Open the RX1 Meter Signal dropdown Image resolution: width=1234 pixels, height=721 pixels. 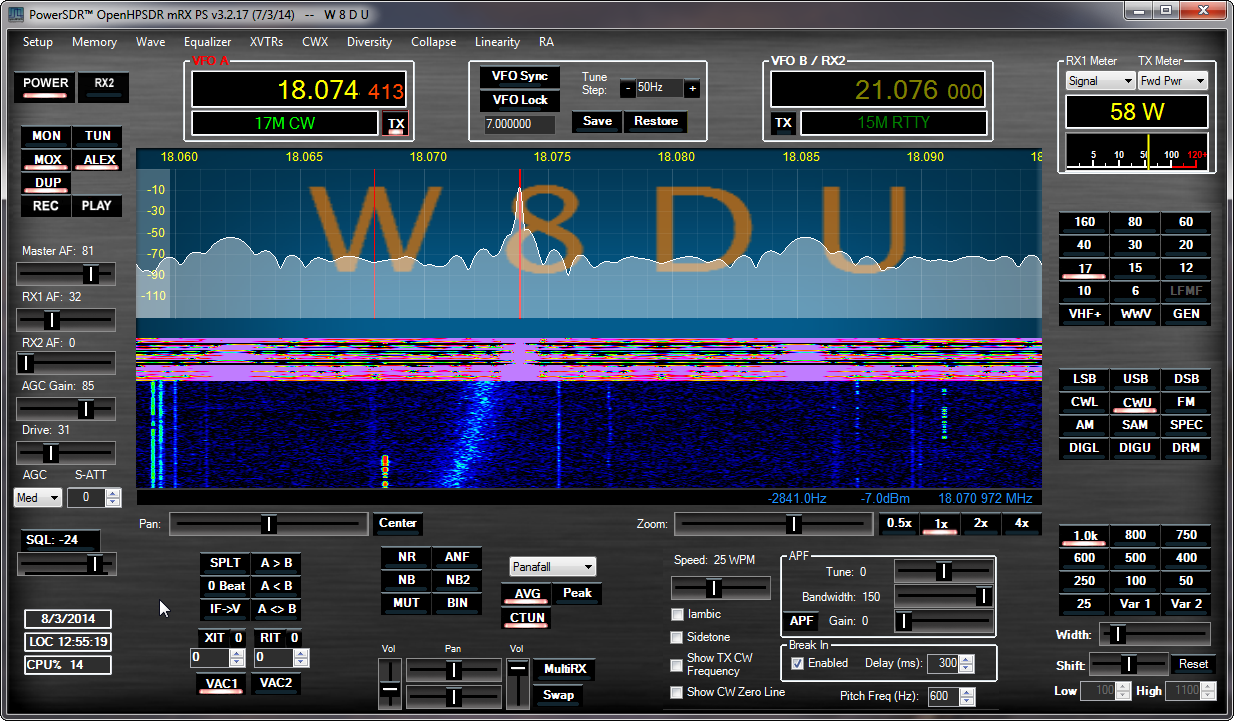pos(1099,81)
